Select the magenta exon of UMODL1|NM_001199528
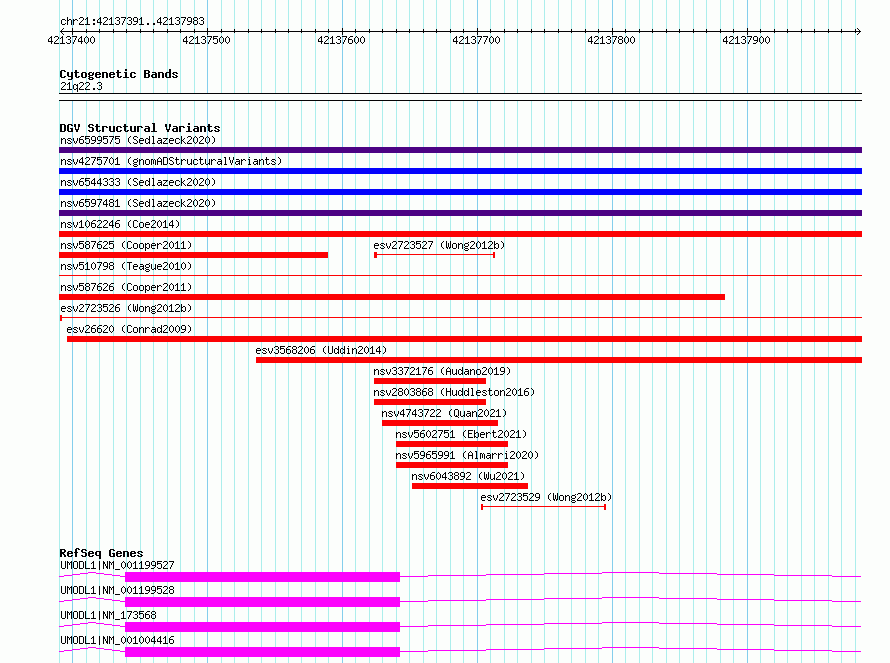Screen dimensions: 890x663 point(262,602)
